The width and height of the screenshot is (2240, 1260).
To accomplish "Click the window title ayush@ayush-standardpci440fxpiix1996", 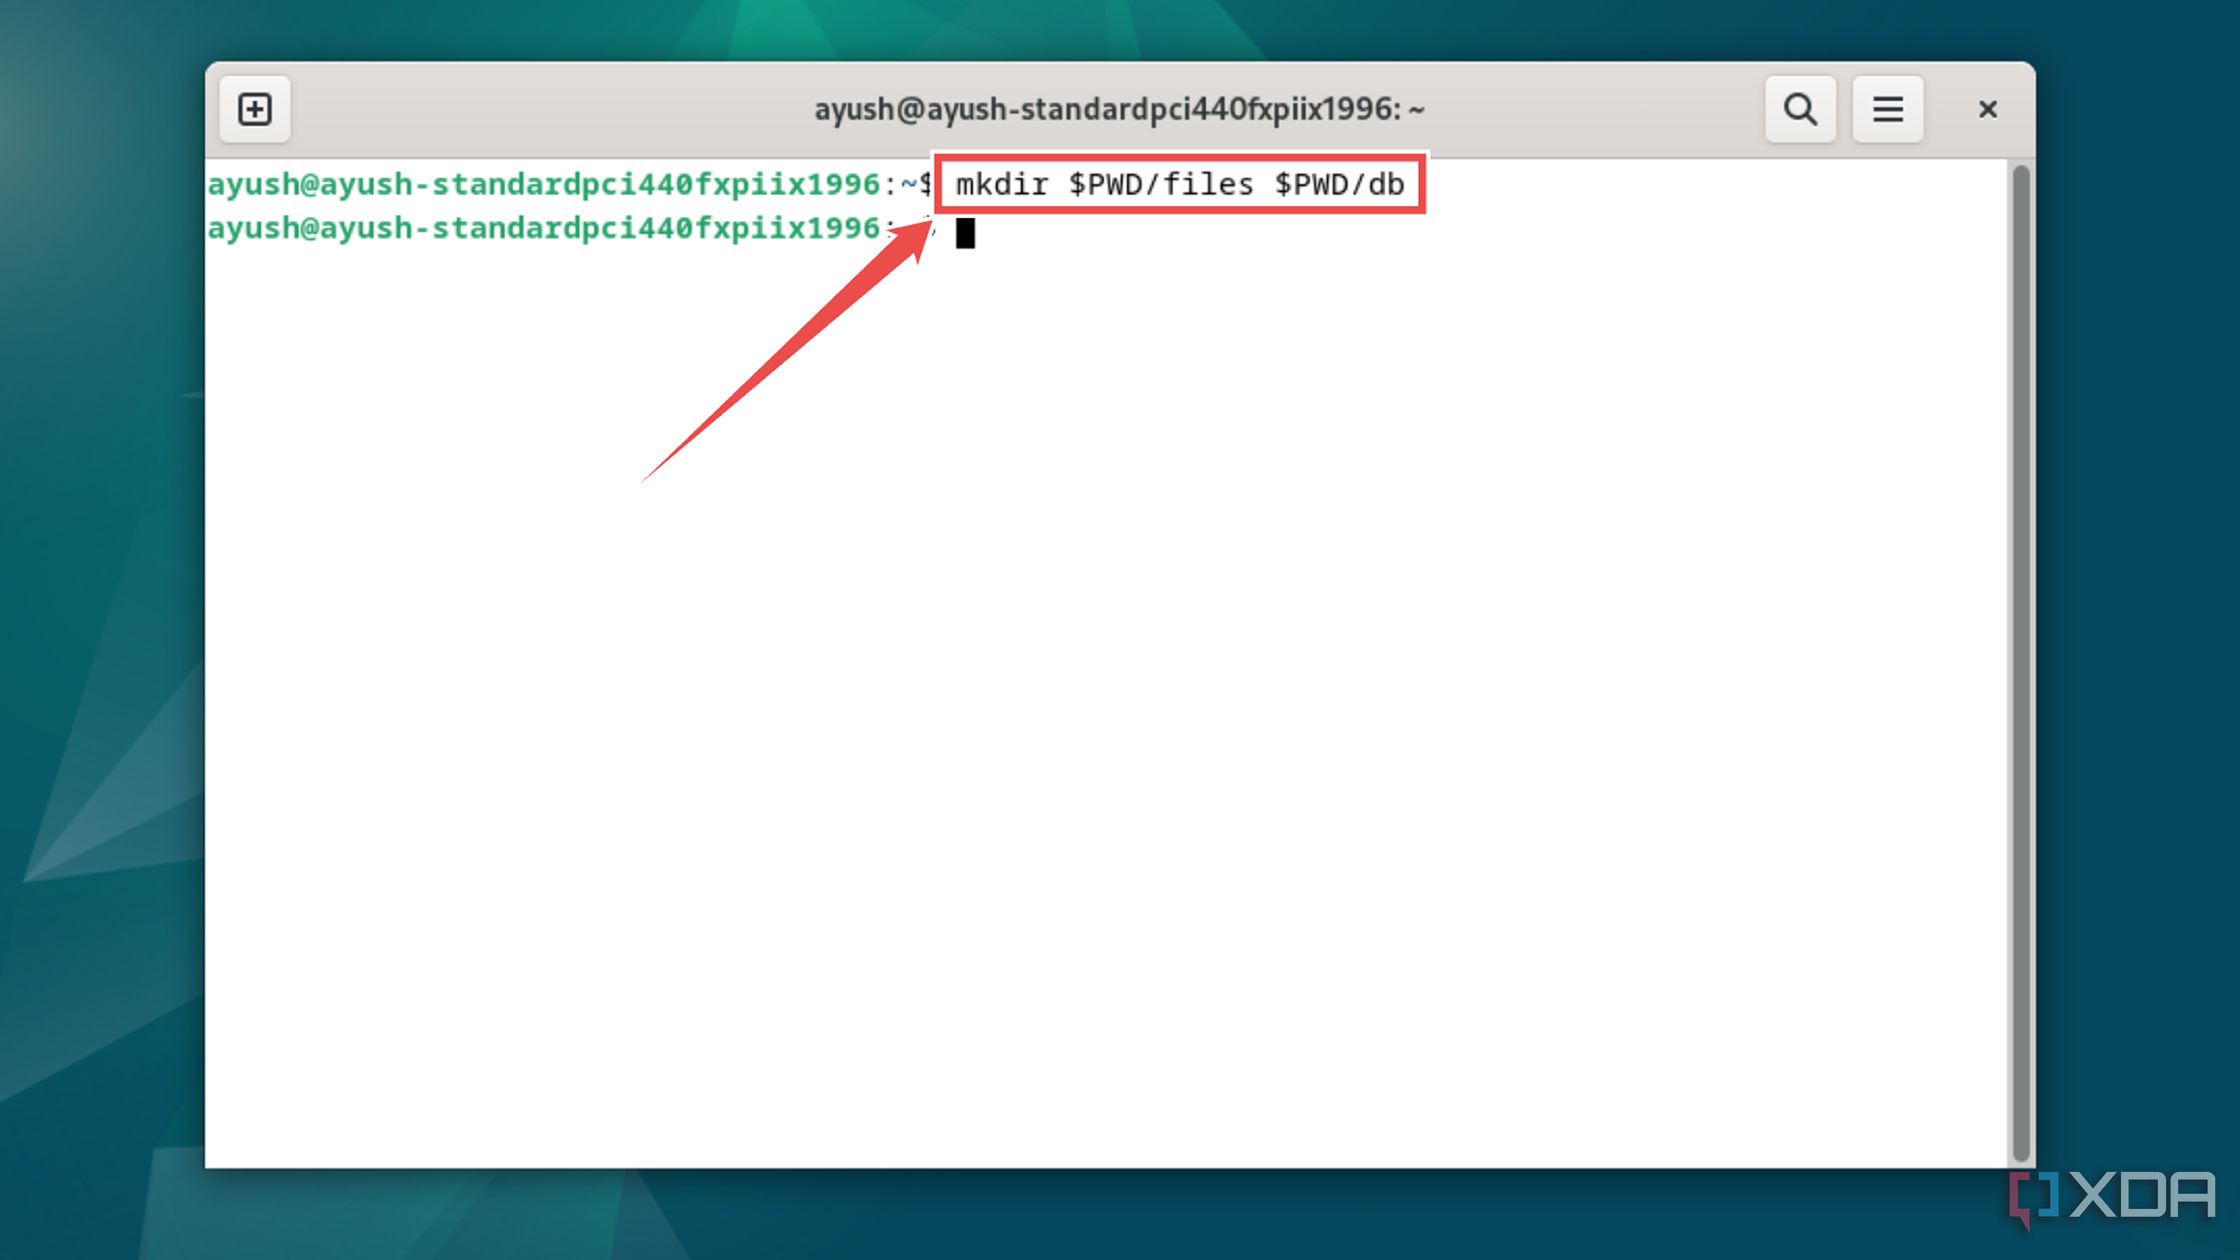I will (1119, 109).
